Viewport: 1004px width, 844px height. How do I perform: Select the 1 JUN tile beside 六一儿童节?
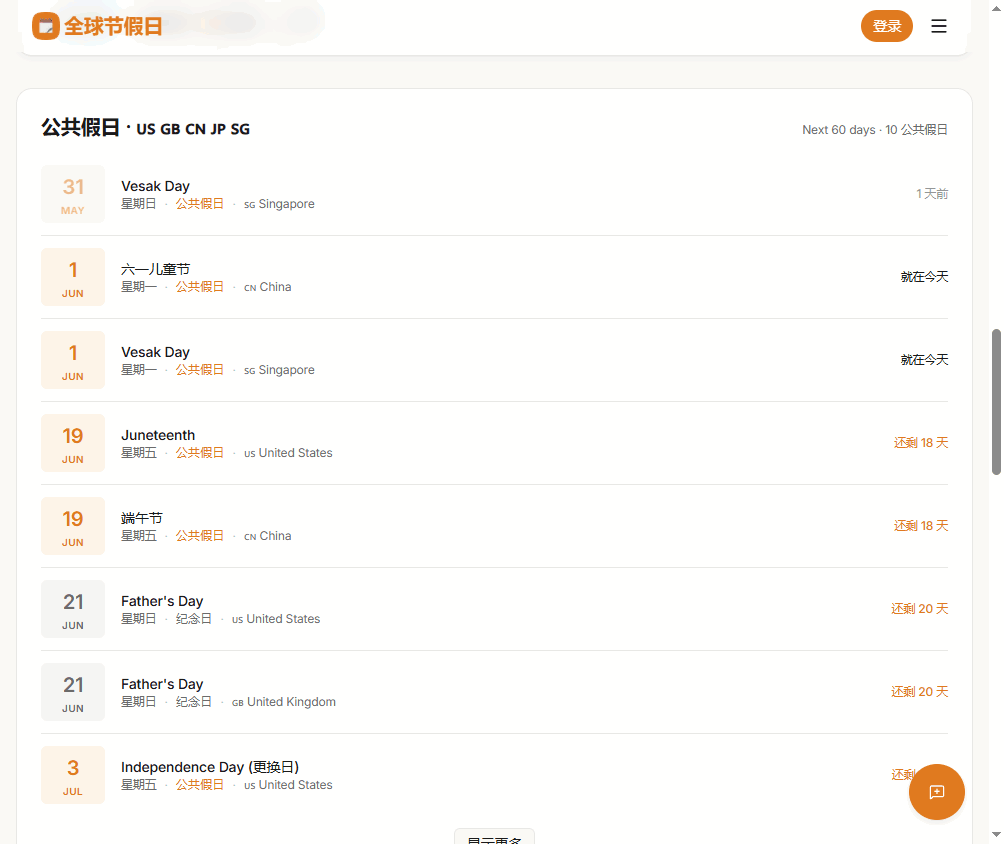coord(73,277)
